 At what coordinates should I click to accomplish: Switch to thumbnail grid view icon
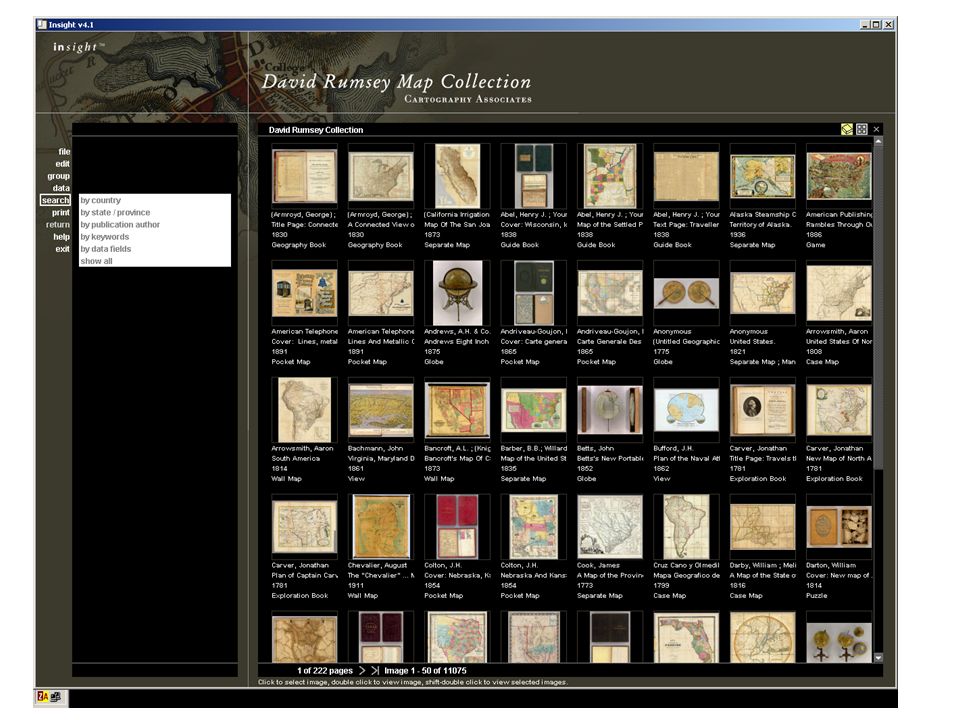coord(862,129)
